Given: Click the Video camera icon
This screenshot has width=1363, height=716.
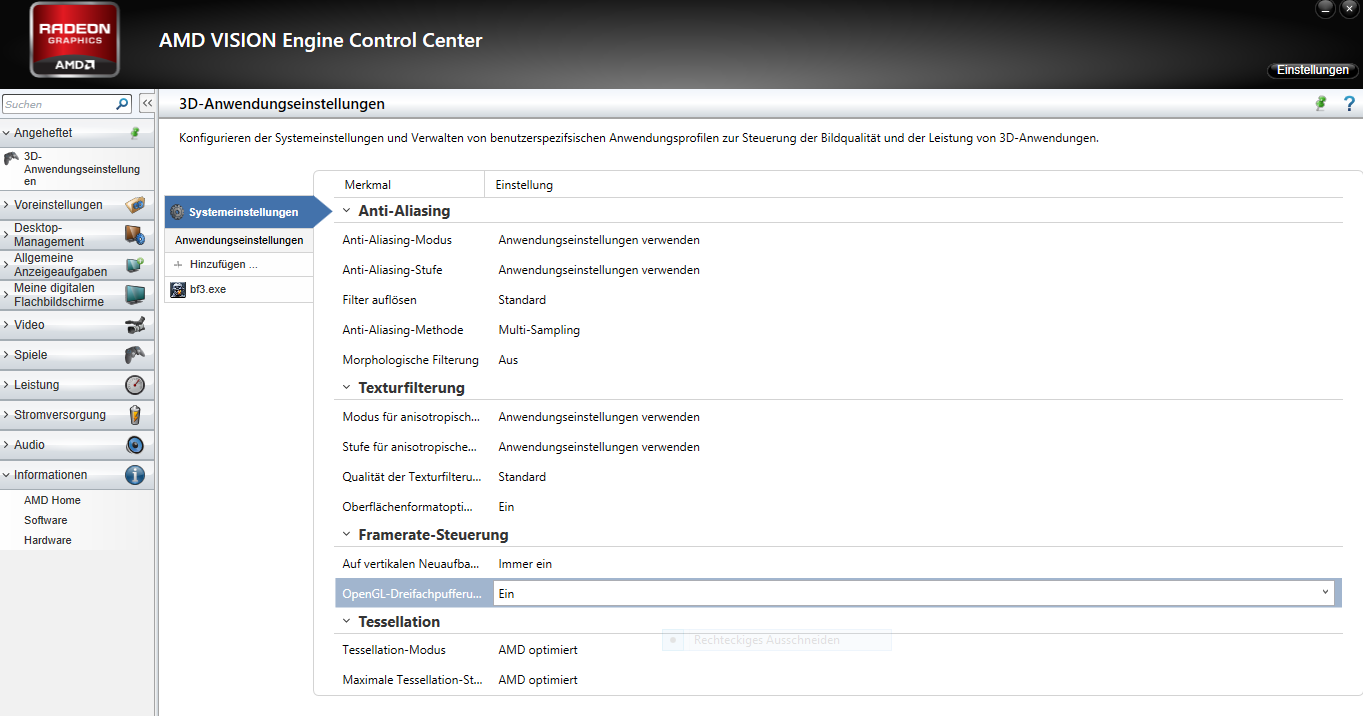Looking at the screenshot, I should (x=135, y=325).
